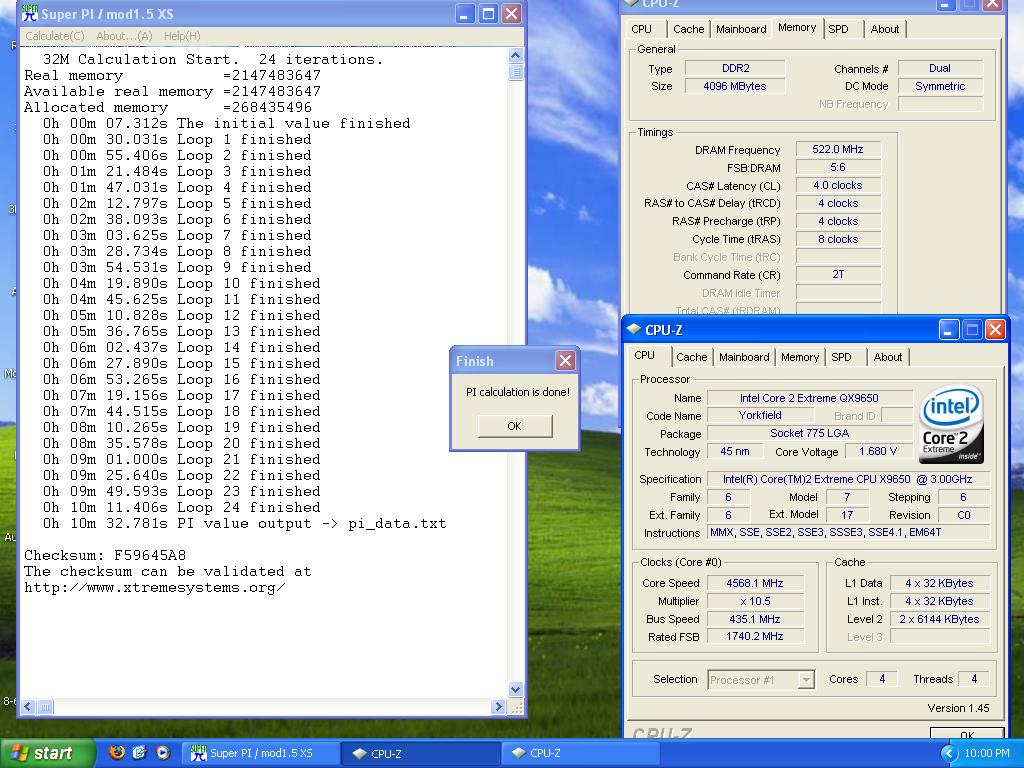
Task: Click the 10:00 PM system clock
Action: click(987, 753)
